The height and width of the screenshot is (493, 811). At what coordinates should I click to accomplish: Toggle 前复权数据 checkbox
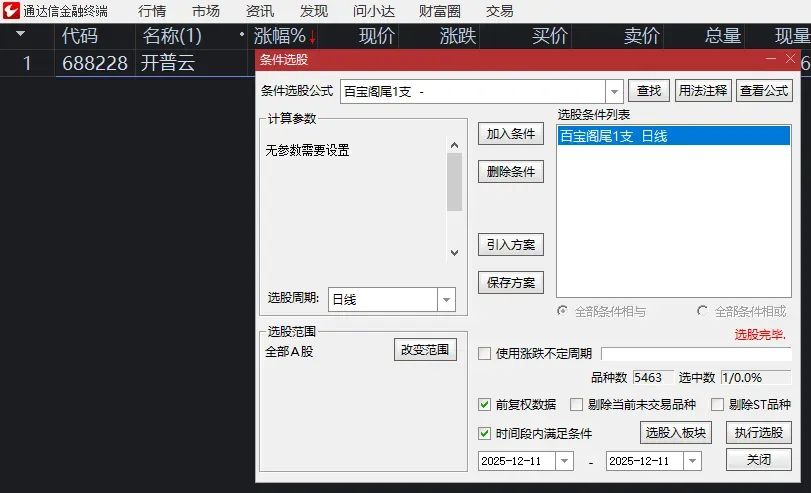(485, 404)
